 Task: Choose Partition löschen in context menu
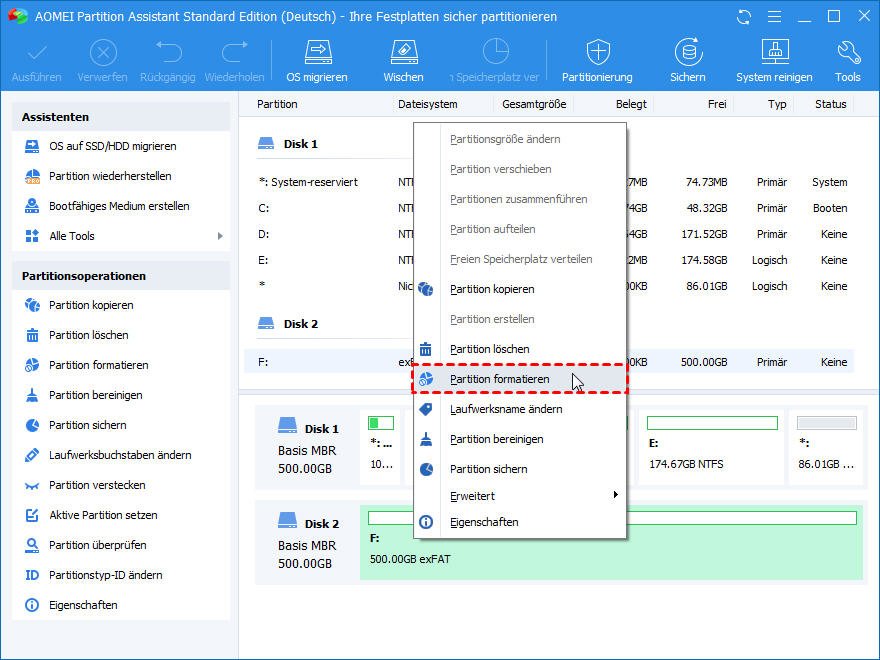(520, 349)
